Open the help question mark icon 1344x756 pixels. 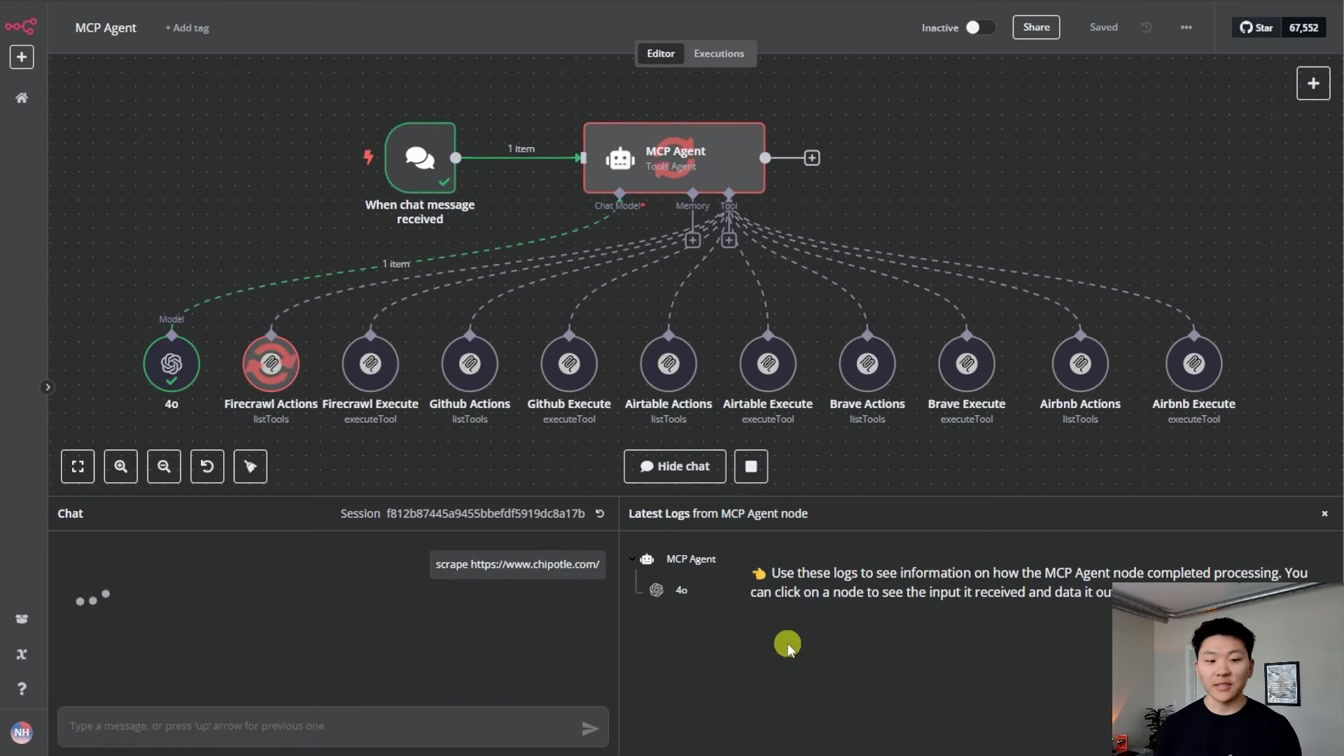[21, 689]
